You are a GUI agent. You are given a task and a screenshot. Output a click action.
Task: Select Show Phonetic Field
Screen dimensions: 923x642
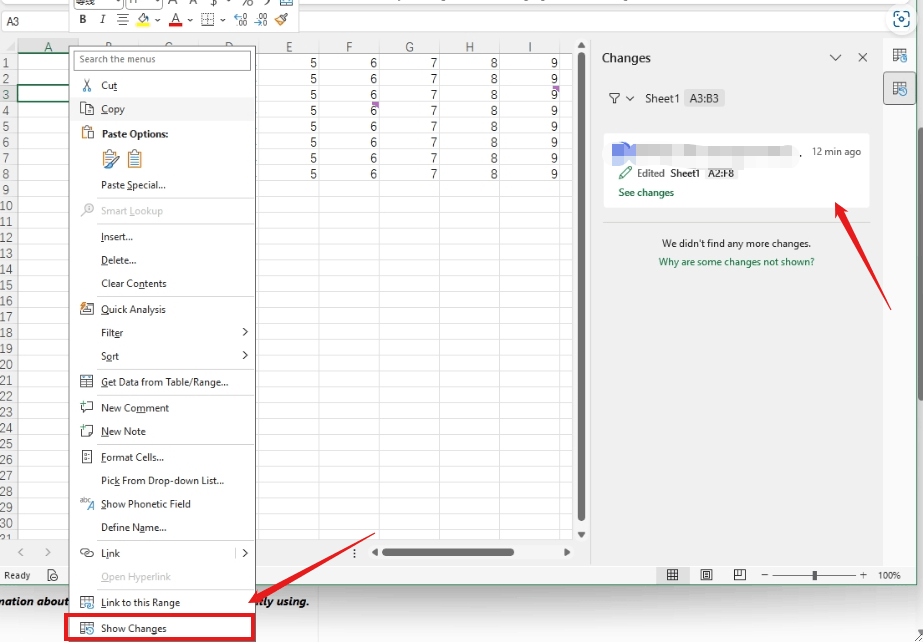pyautogui.click(x=162, y=504)
